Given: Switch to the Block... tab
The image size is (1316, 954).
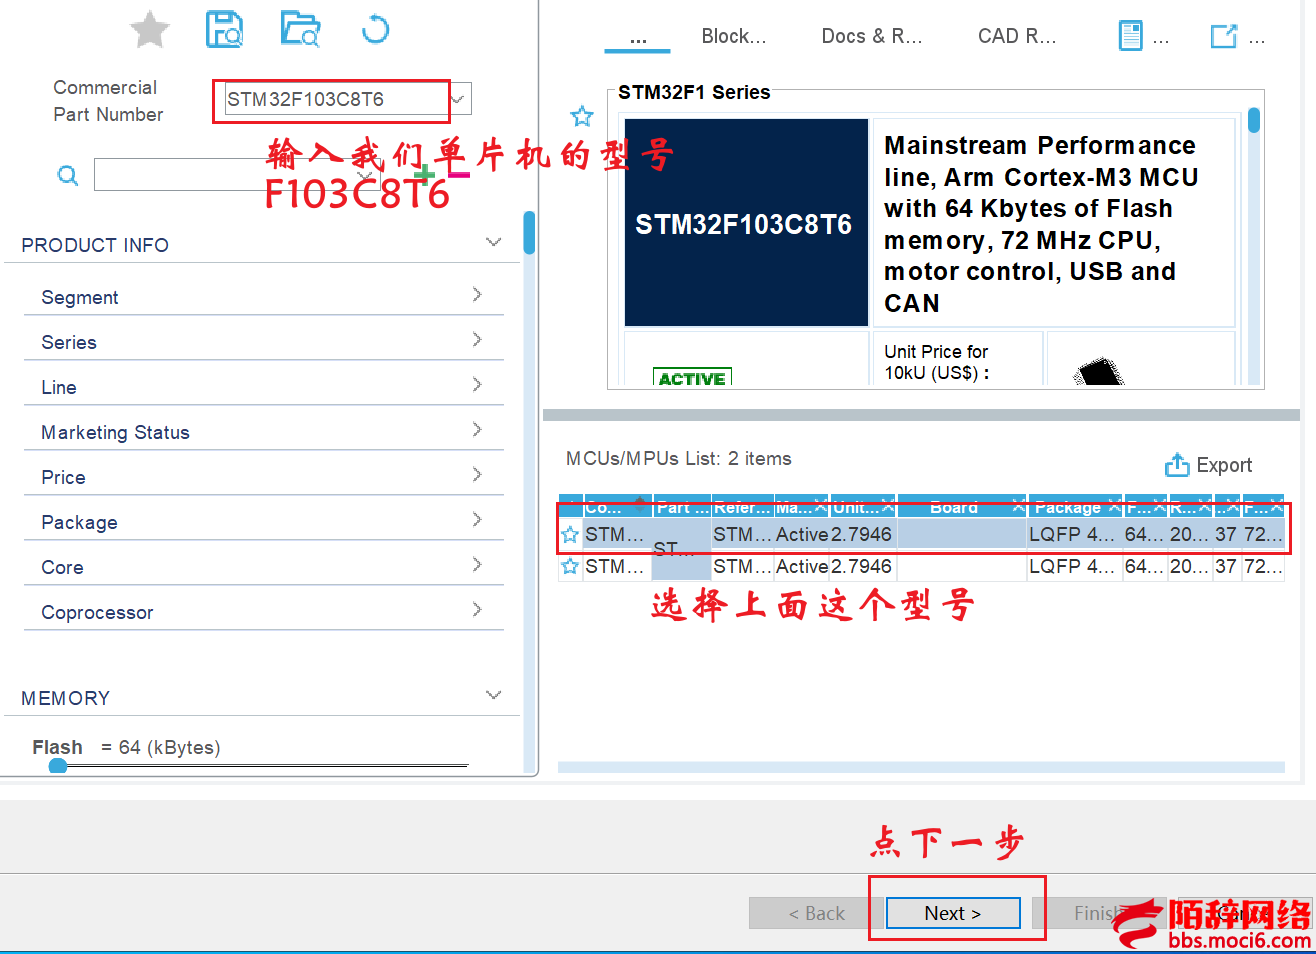Looking at the screenshot, I should [x=734, y=37].
